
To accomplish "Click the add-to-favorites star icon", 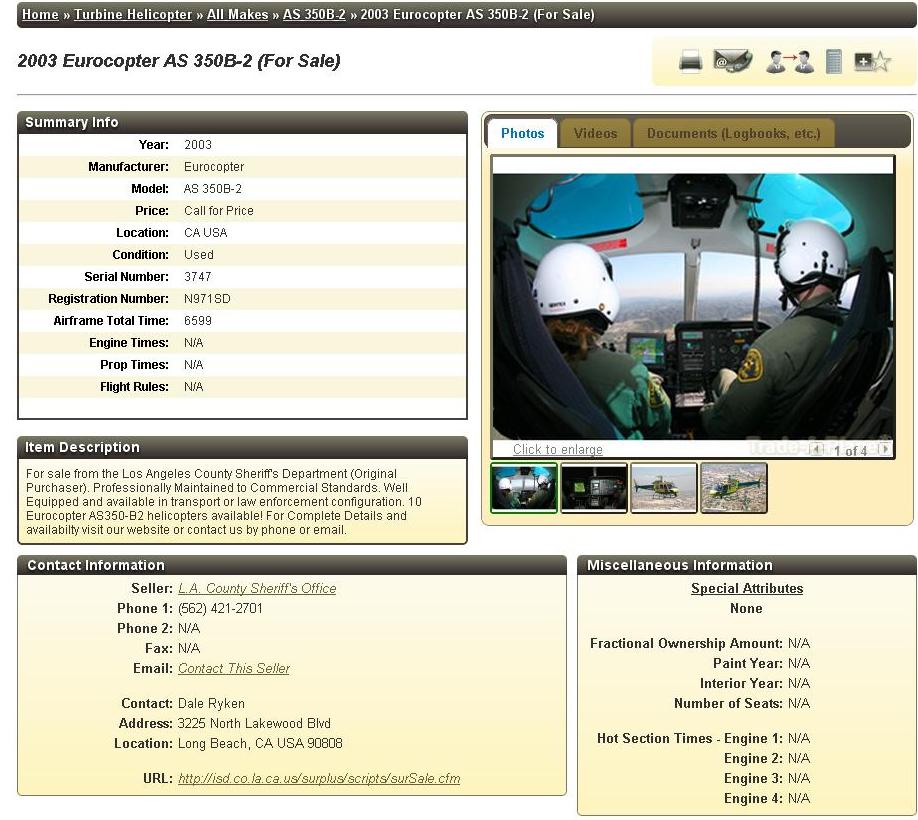I will [871, 62].
